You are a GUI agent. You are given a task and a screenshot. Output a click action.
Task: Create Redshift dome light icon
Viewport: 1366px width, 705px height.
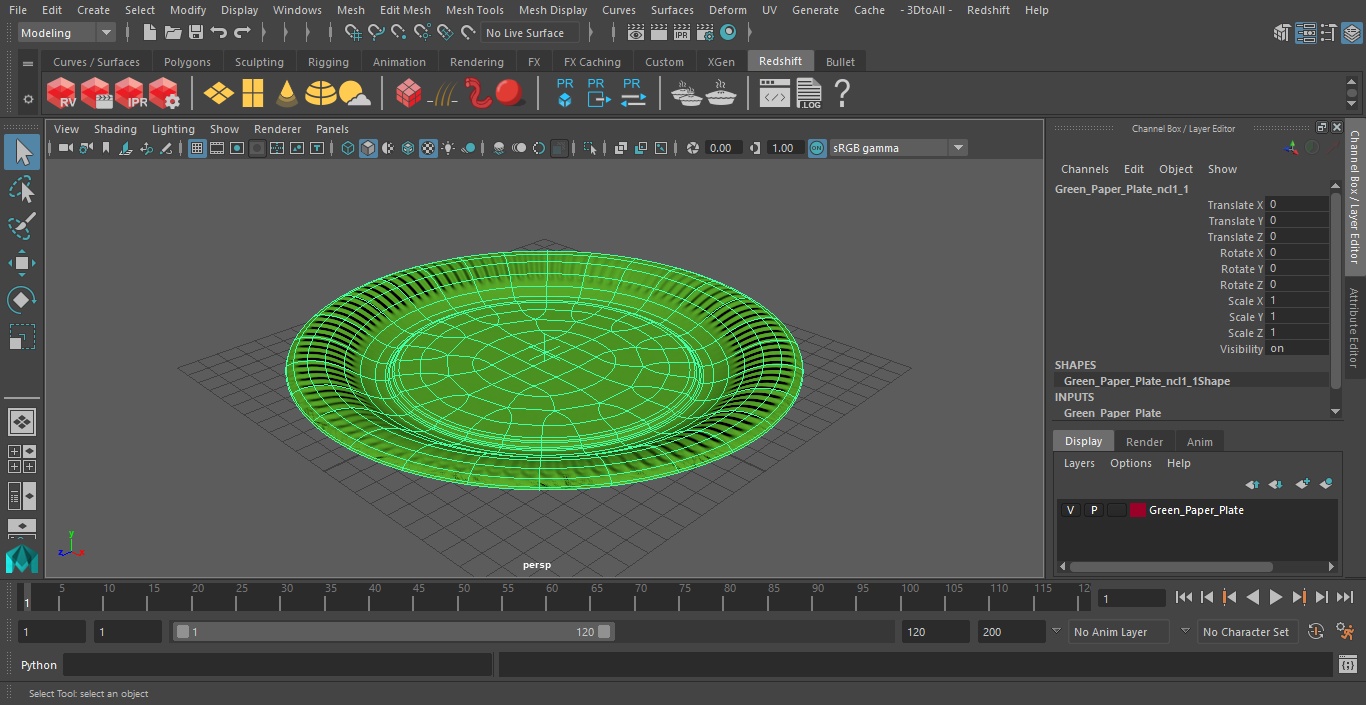[x=321, y=94]
